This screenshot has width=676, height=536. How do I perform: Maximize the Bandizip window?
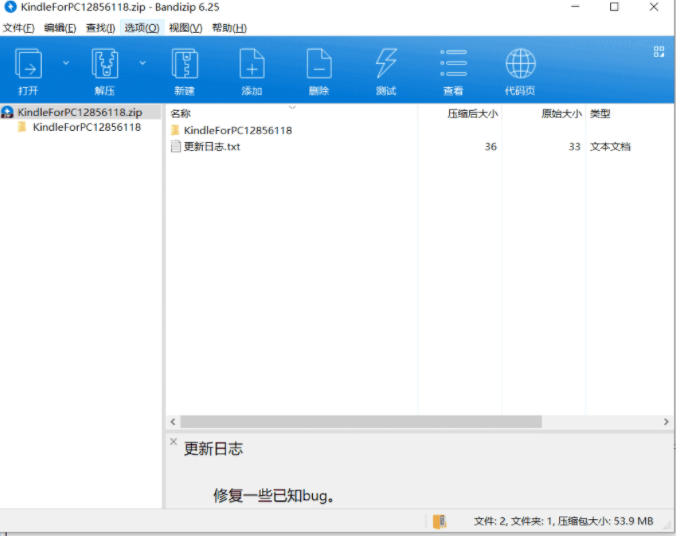click(x=614, y=7)
